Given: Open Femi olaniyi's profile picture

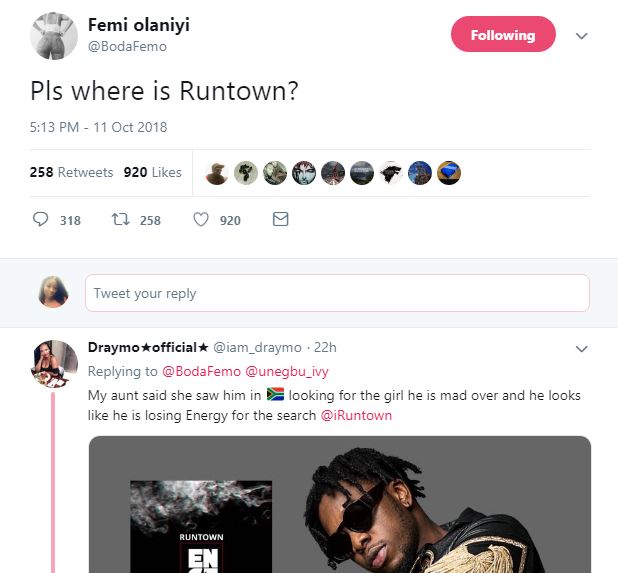Looking at the screenshot, I should tap(55, 36).
